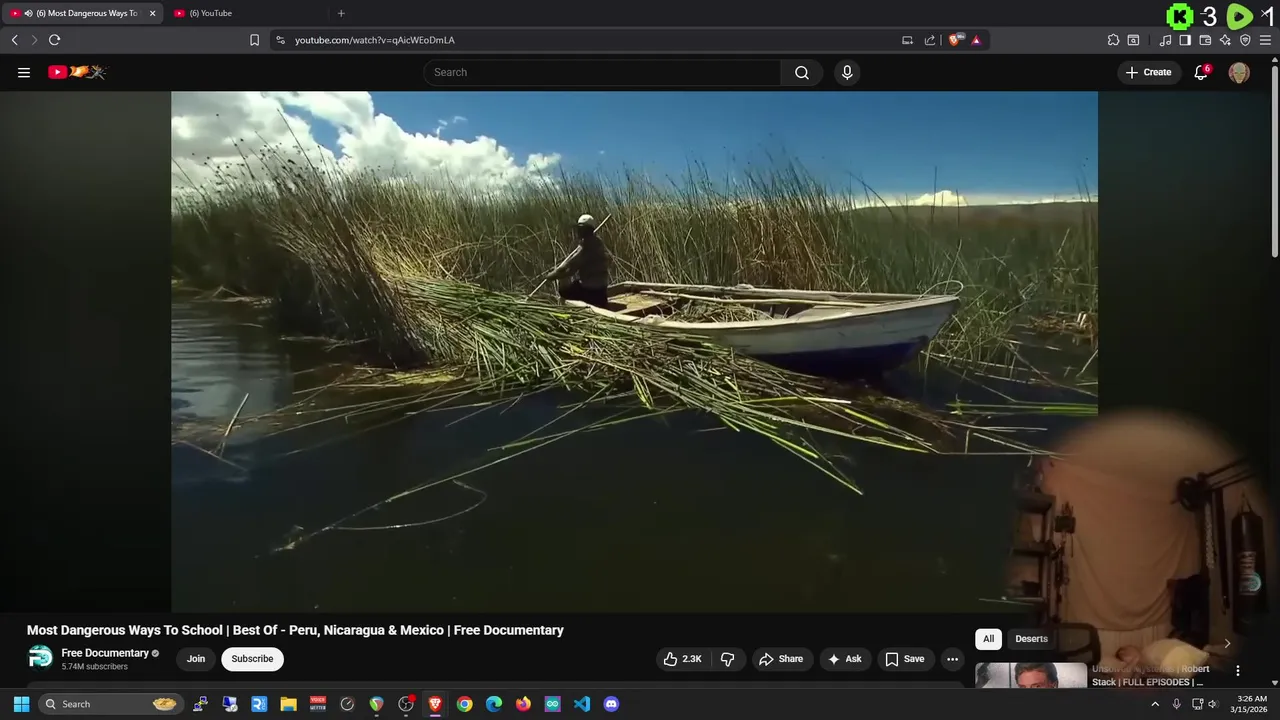
Task: Dislike the video with thumbs down
Action: (727, 659)
